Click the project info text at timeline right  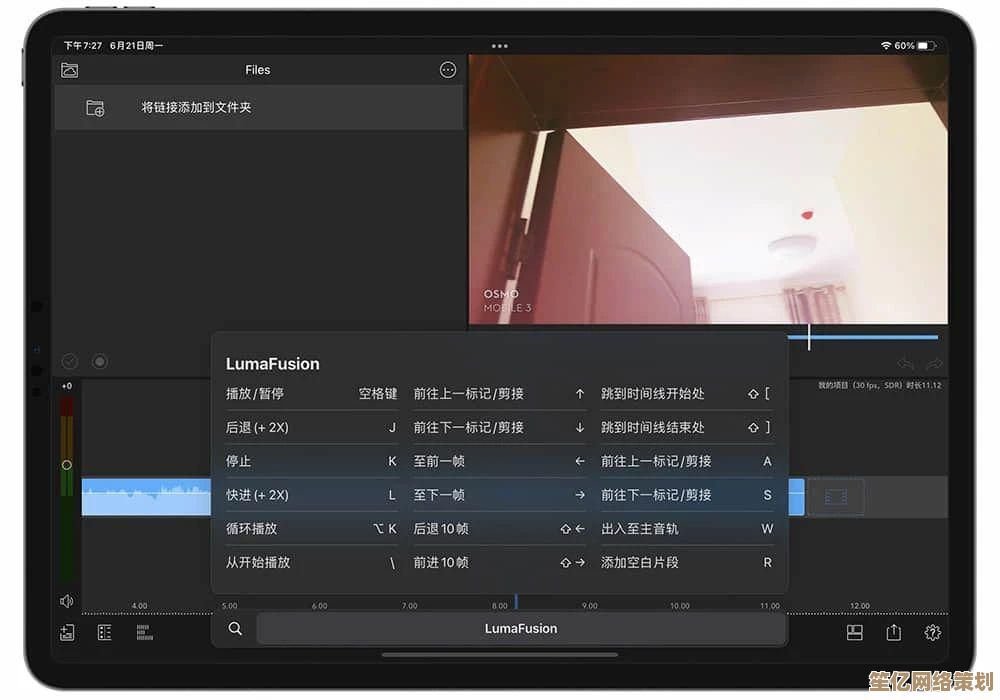pos(879,385)
